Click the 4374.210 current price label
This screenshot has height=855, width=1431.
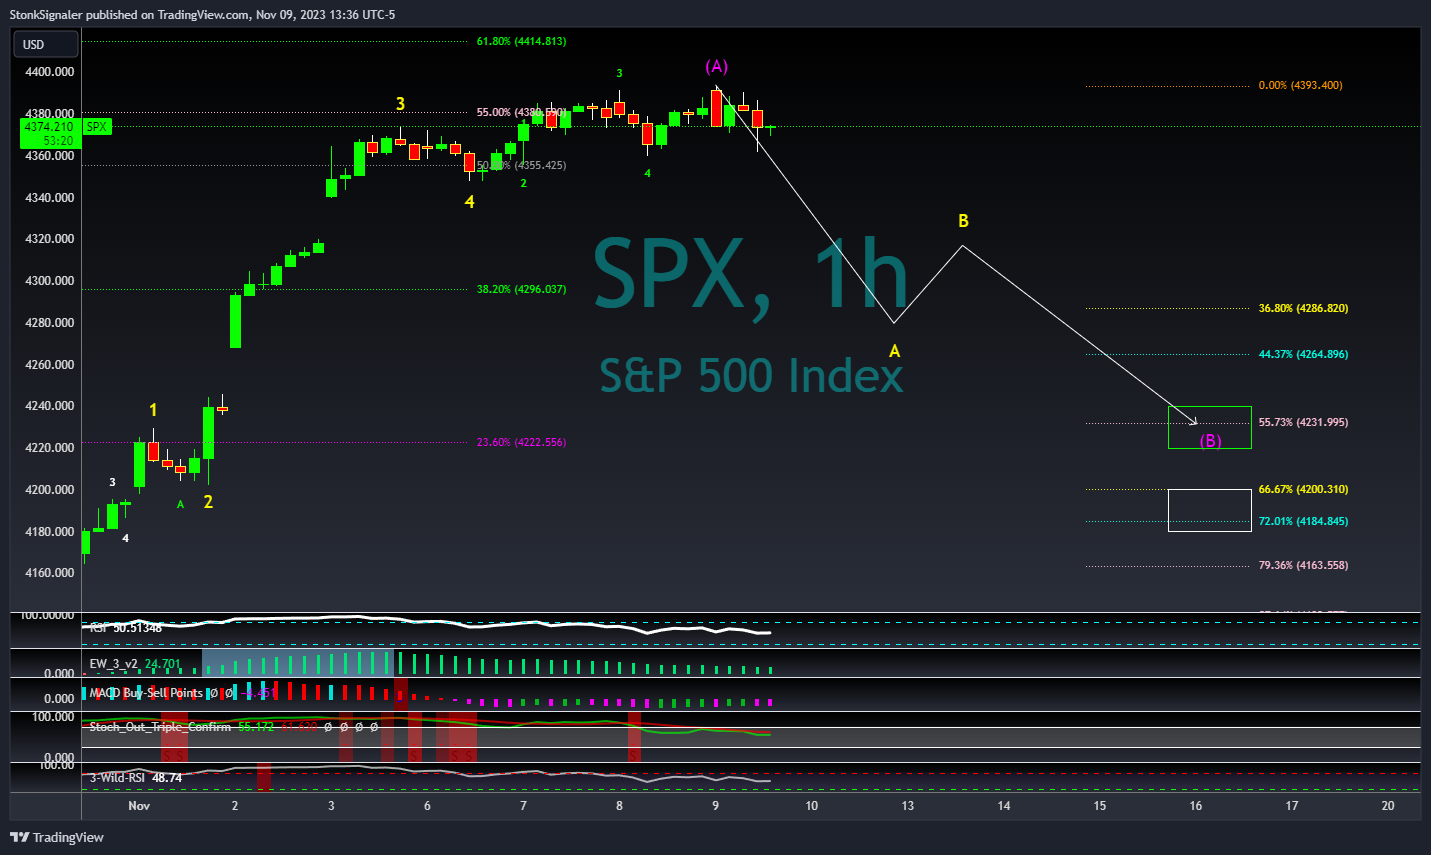tap(48, 127)
